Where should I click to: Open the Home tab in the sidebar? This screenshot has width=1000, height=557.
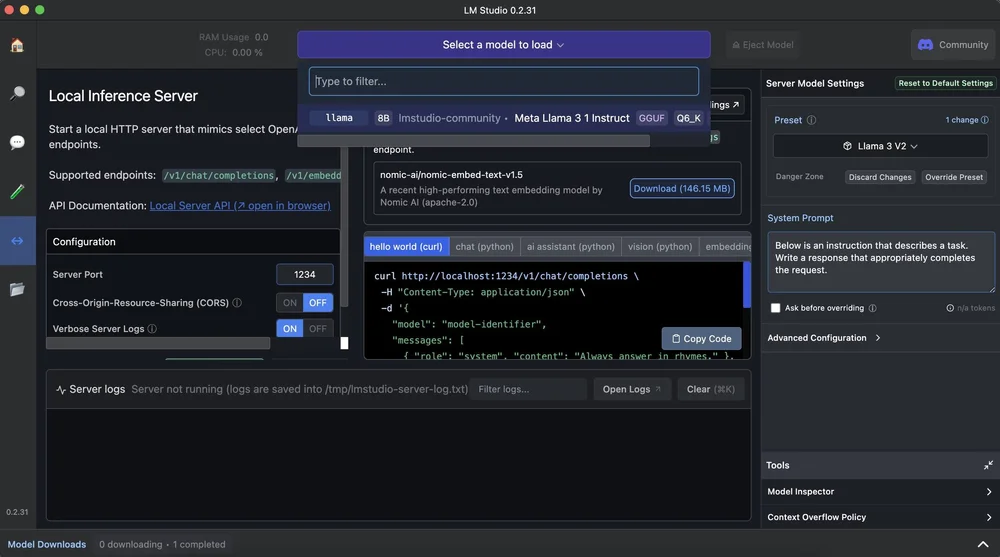[x=17, y=45]
